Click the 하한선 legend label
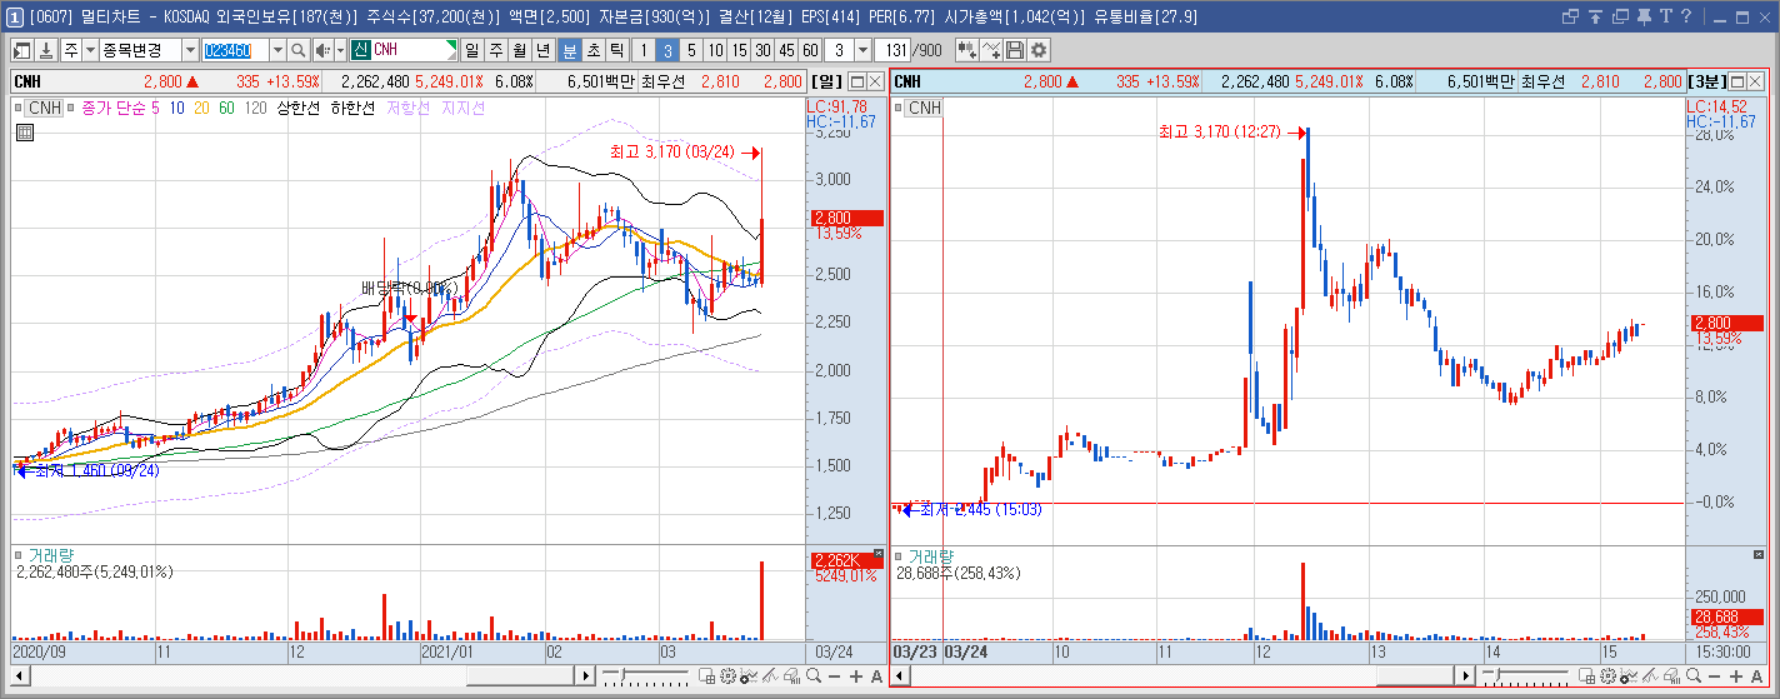This screenshot has height=699, width=1780. 353,108
